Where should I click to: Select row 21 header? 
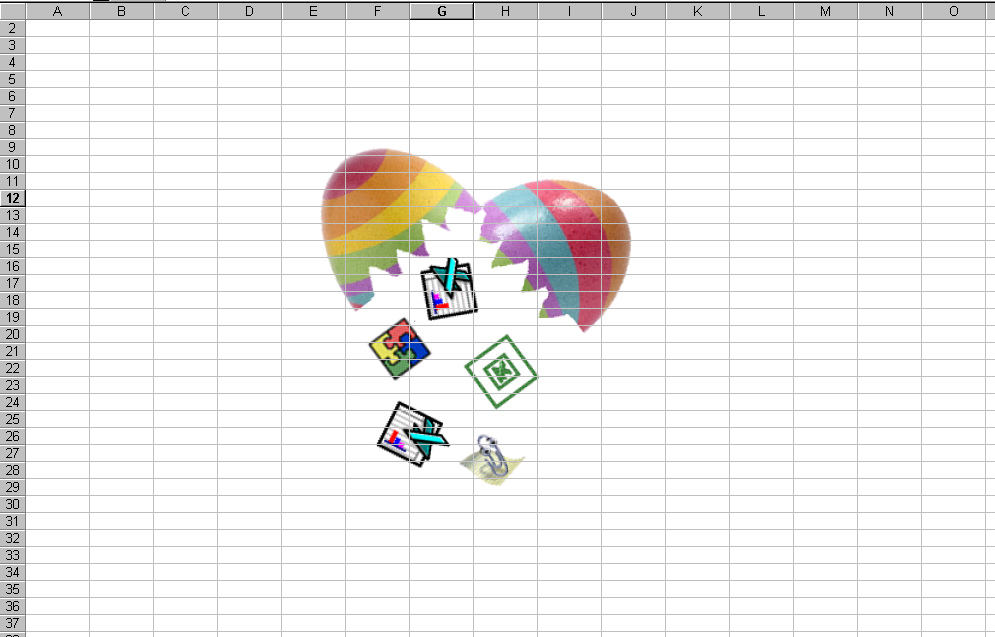[x=13, y=351]
